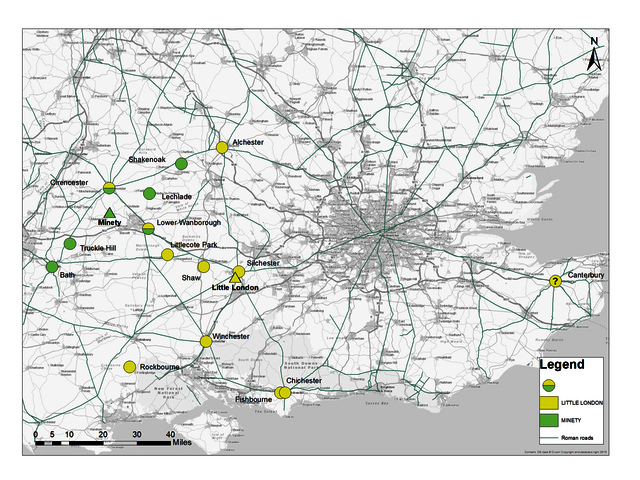Viewport: 640px width, 480px height.
Task: Click the yellow Little London legend swatch
Action: pyautogui.click(x=546, y=402)
